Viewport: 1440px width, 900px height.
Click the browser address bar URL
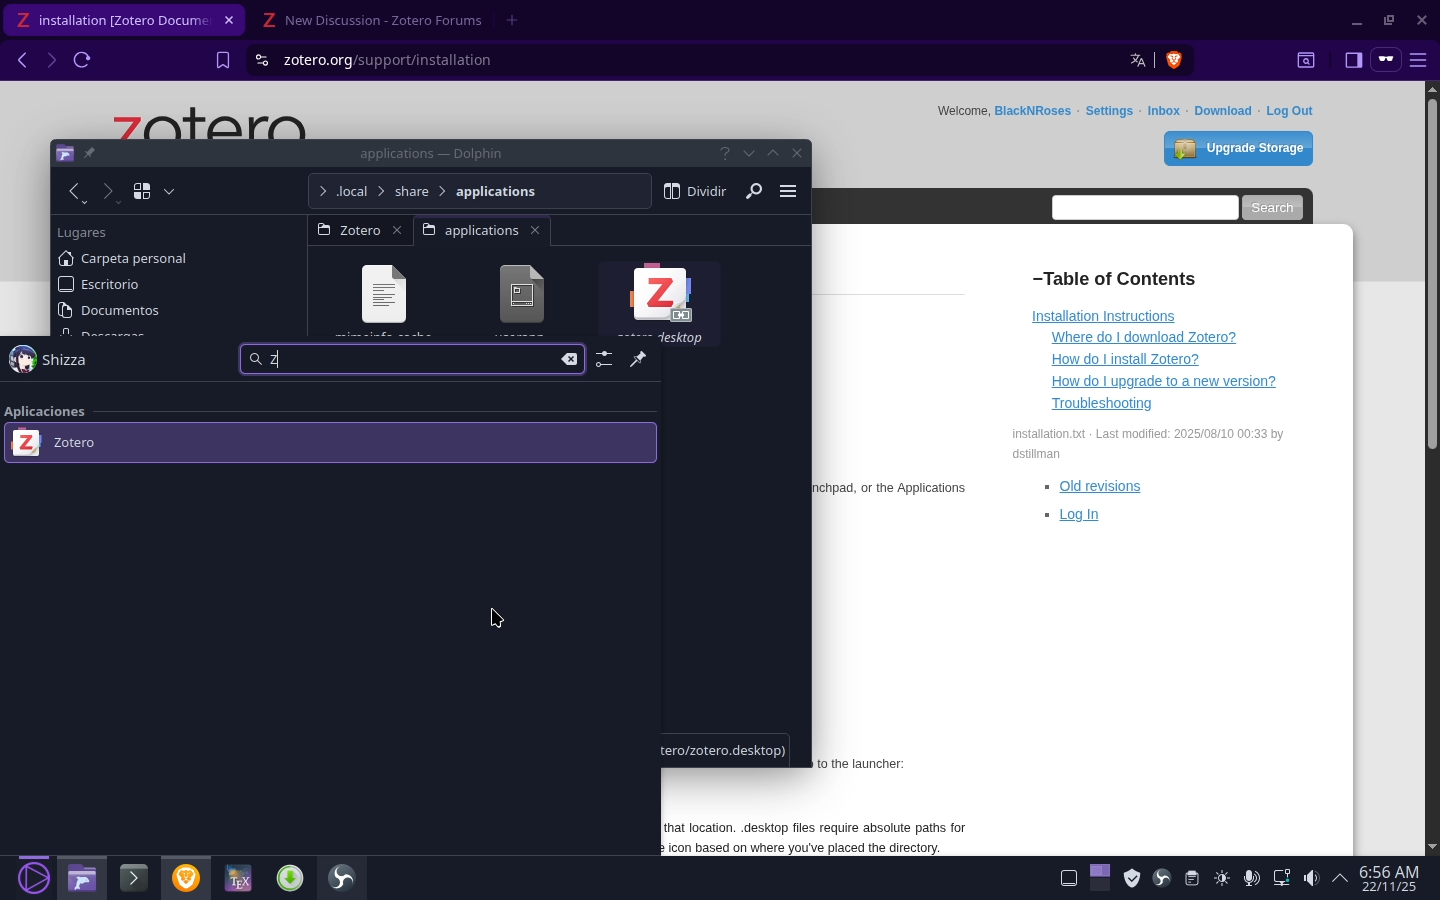pos(387,60)
